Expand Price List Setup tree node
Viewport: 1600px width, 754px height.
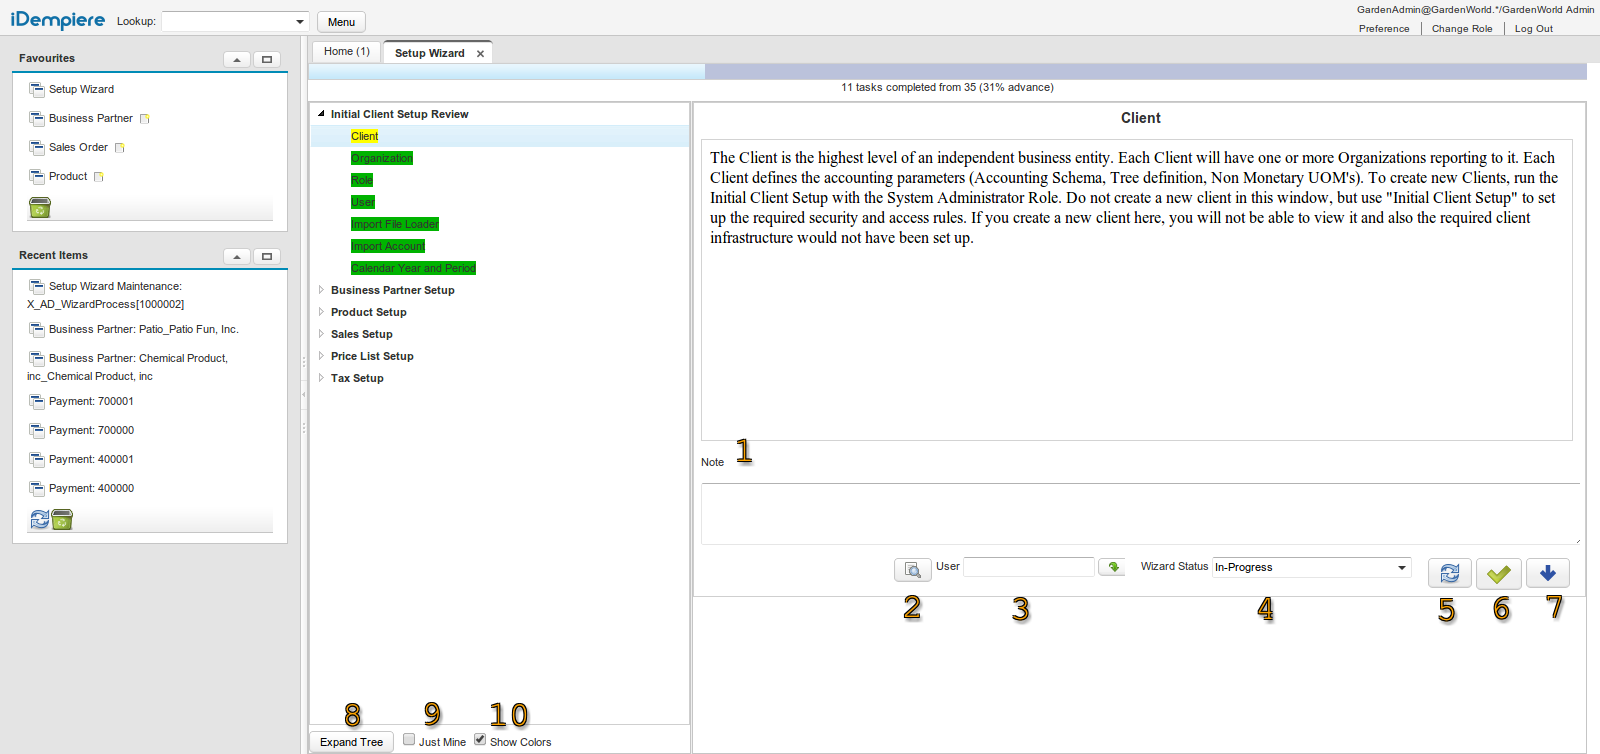tap(321, 356)
